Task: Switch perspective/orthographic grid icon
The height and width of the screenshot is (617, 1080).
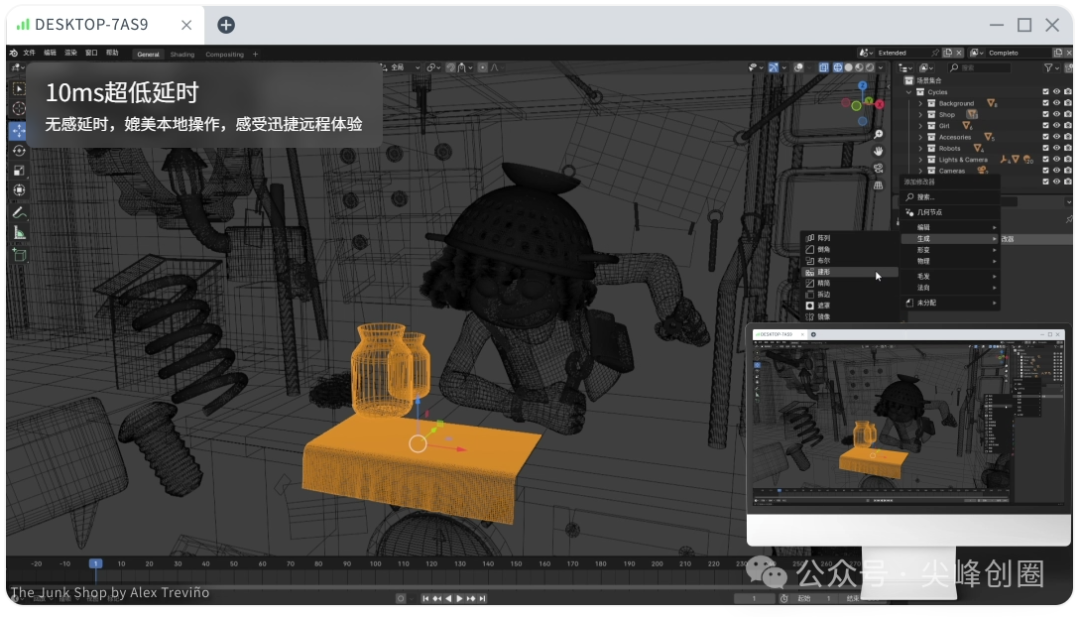Action: pos(878,185)
